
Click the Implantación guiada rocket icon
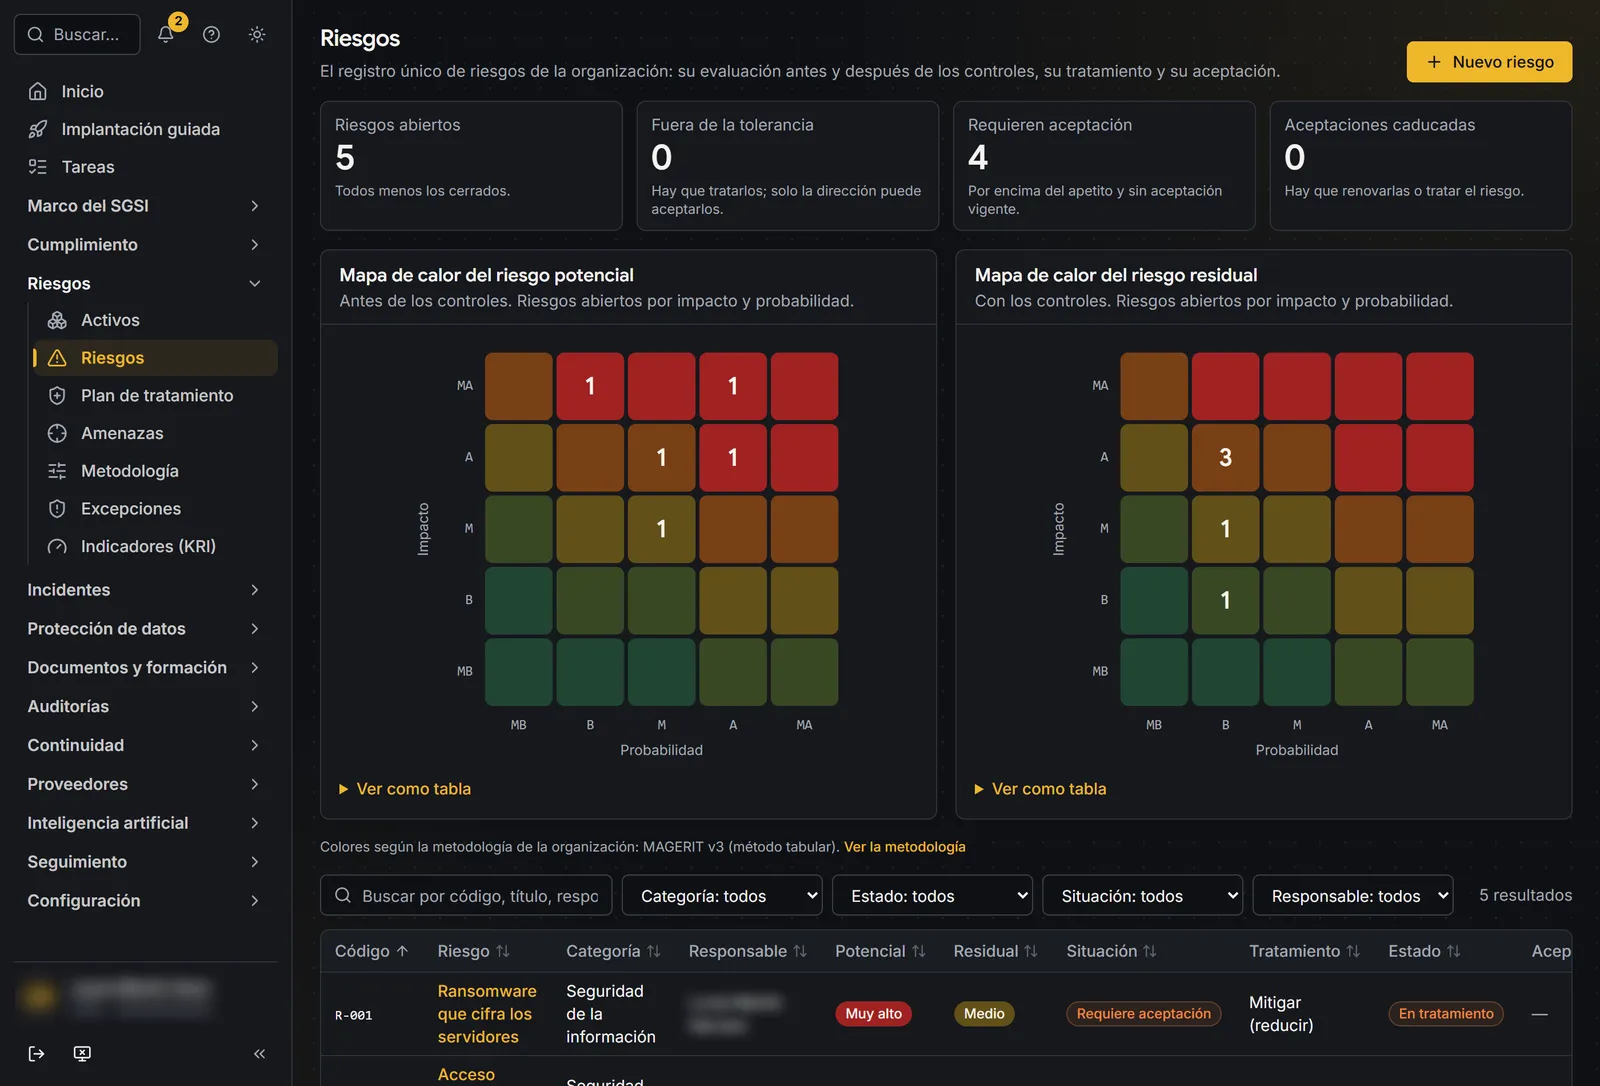coord(38,129)
